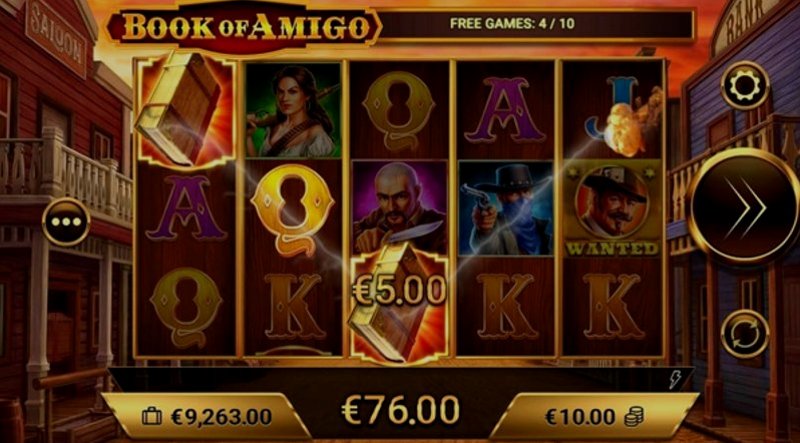Toggle the autoplay circular arrows icon
The width and height of the screenshot is (800, 443).
pos(745,333)
